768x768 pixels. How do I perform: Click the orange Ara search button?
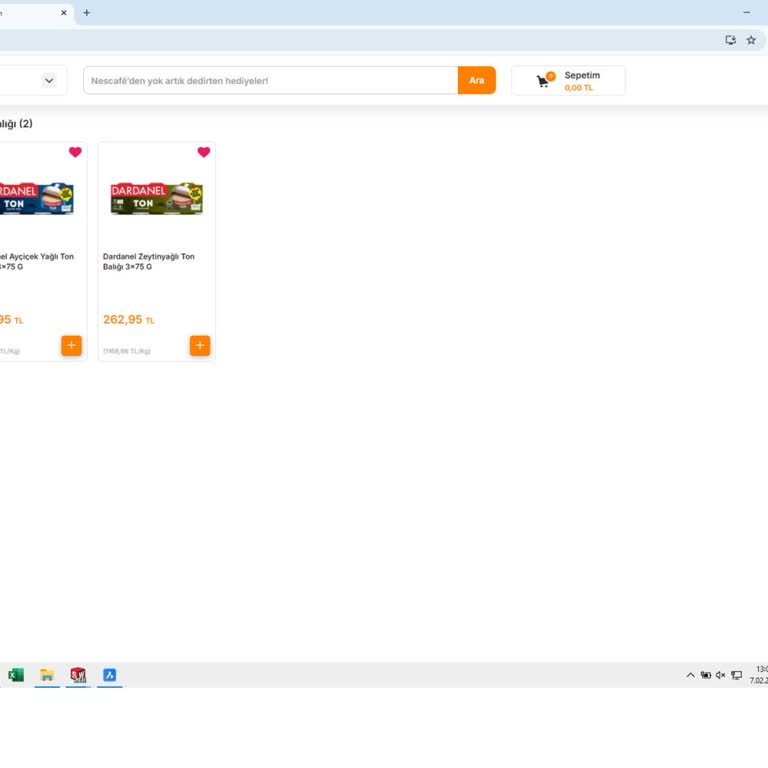(477, 80)
